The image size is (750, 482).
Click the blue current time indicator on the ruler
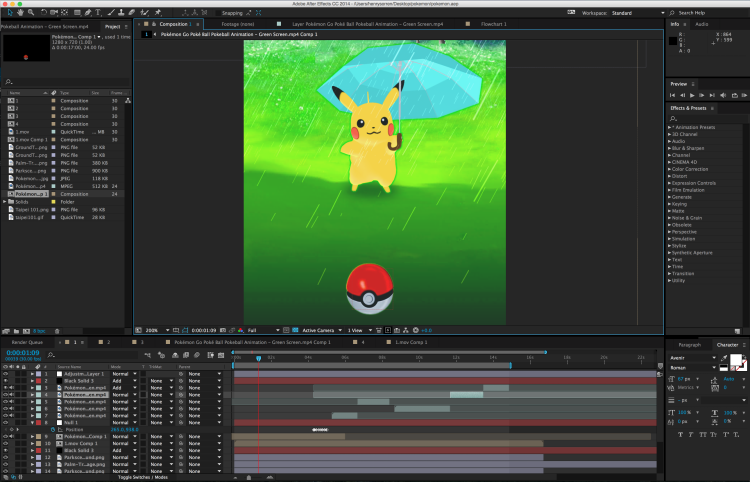[258, 358]
